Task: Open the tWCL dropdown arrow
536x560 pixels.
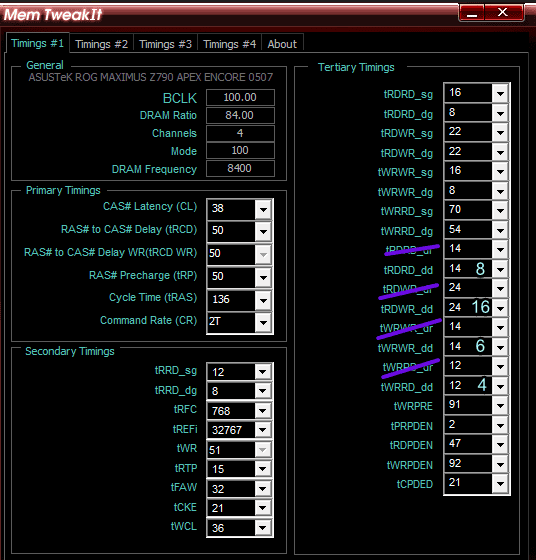Action: pos(263,528)
